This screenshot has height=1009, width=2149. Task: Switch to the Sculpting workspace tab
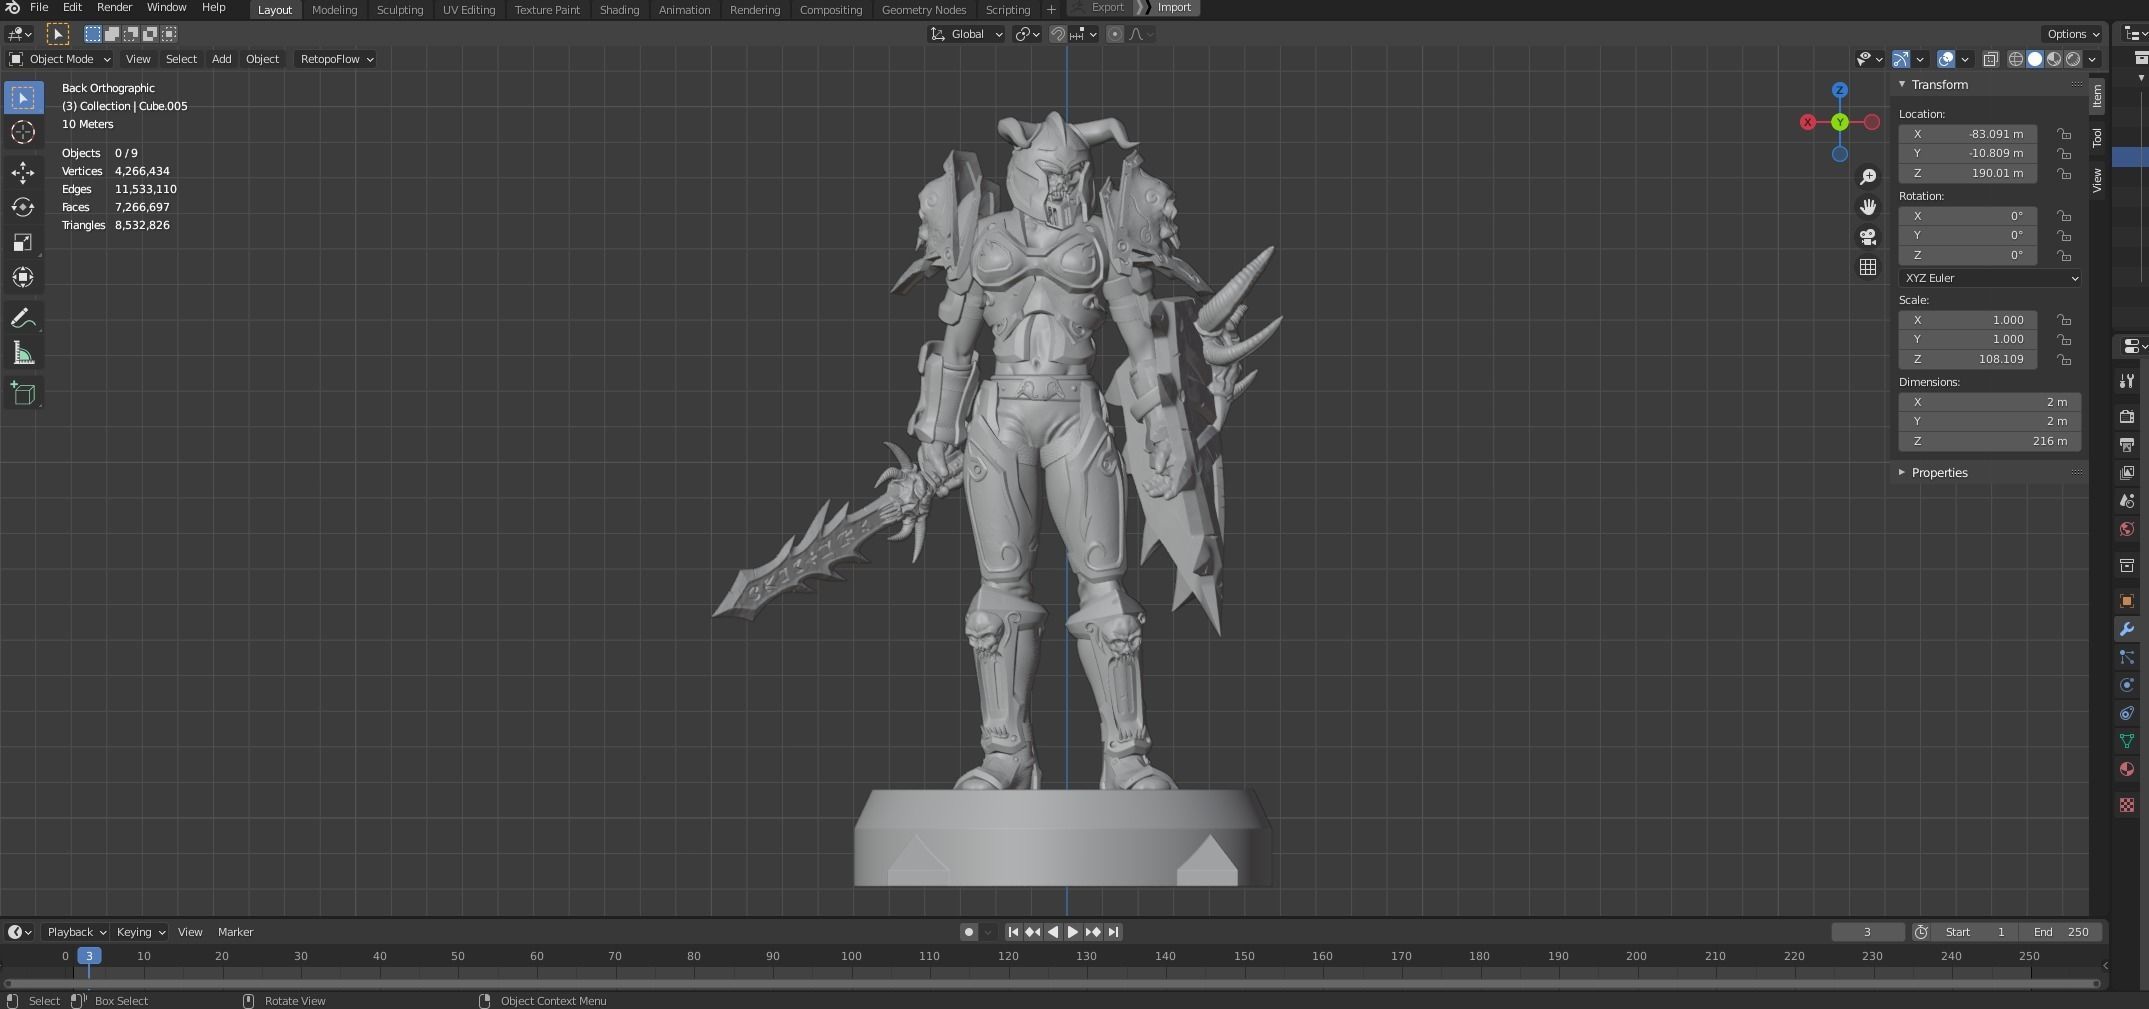click(x=400, y=10)
